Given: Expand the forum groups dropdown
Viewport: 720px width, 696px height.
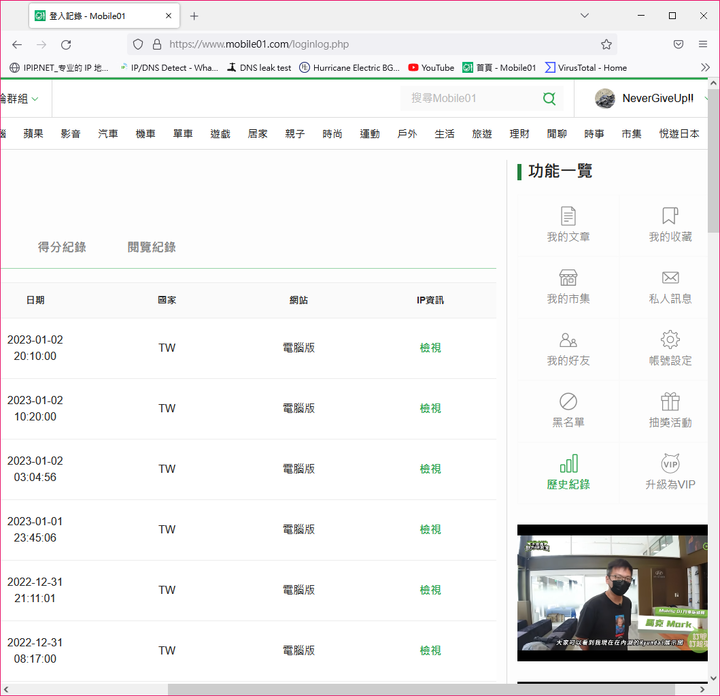Looking at the screenshot, I should tap(18, 98).
